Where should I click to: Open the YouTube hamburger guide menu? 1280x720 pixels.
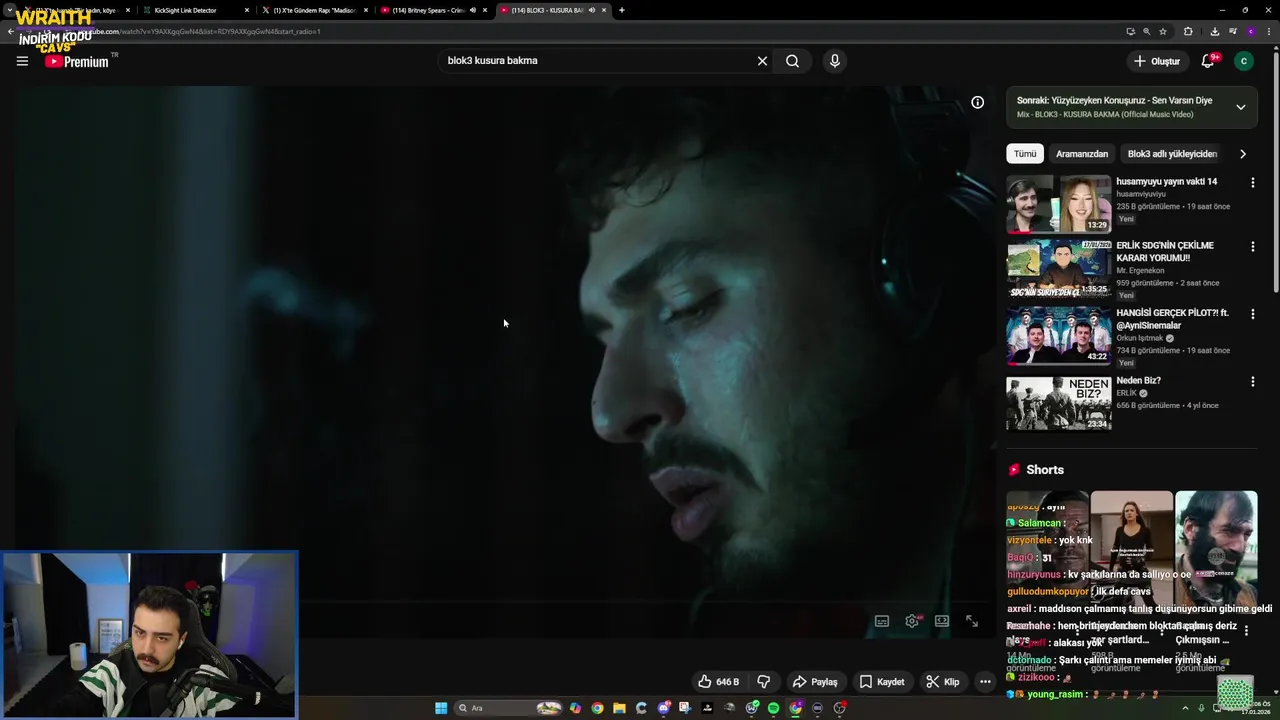pos(22,61)
